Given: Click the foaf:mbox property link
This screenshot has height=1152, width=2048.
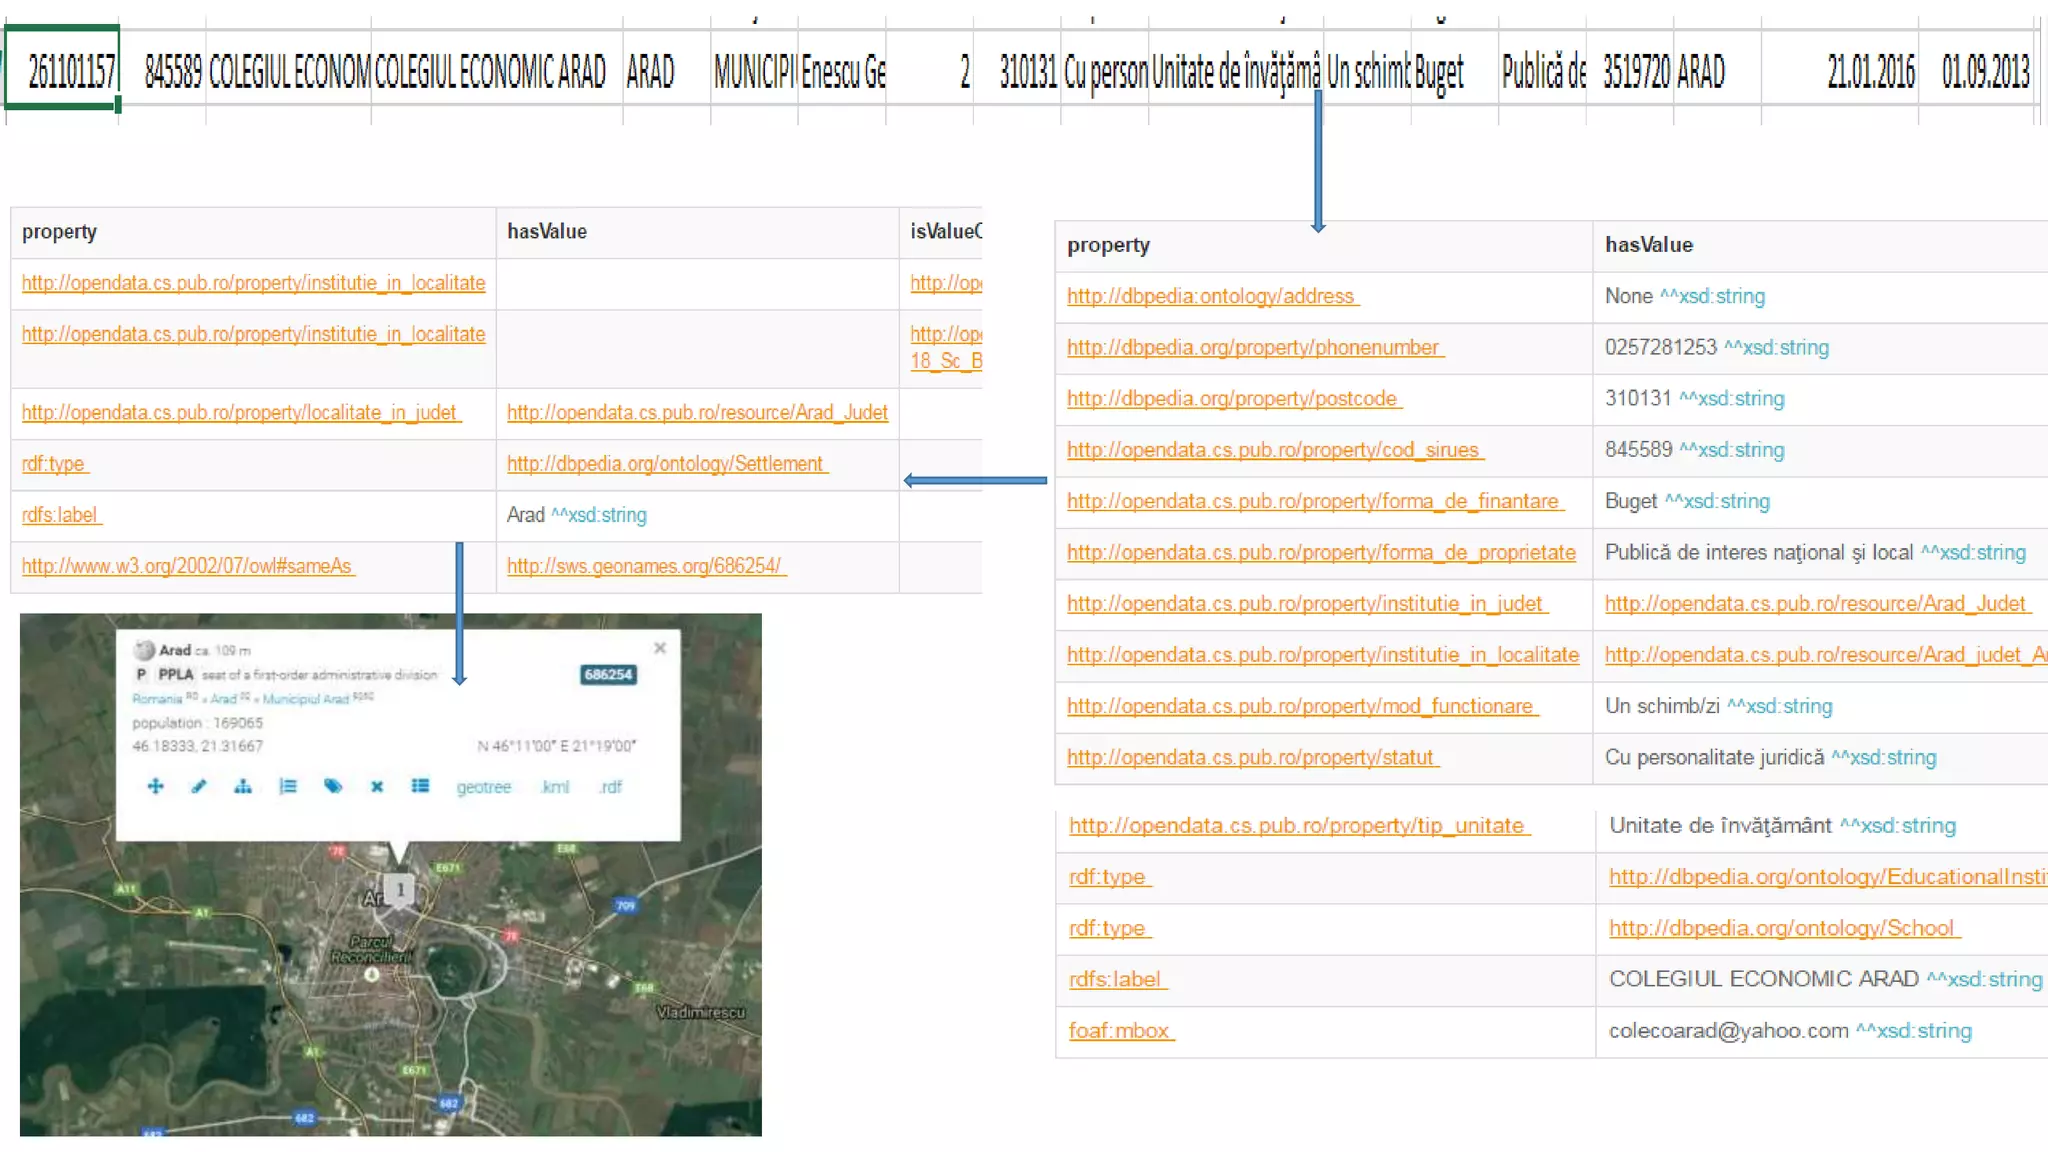Looking at the screenshot, I should pos(1120,1031).
